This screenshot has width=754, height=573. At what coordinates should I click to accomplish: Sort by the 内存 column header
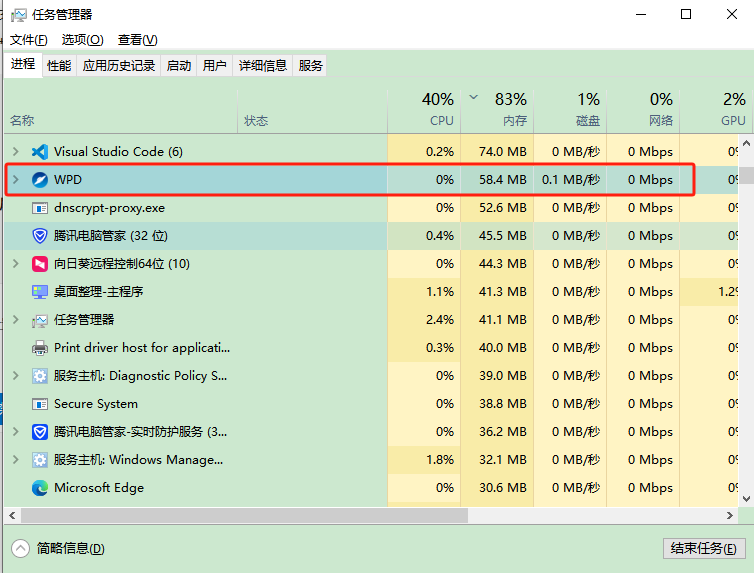[497, 111]
